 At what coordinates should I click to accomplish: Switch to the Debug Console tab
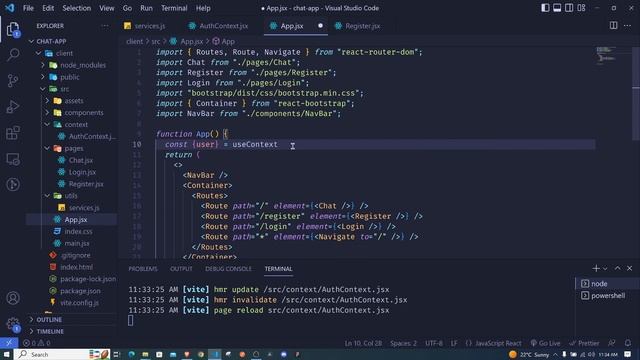[228, 269]
